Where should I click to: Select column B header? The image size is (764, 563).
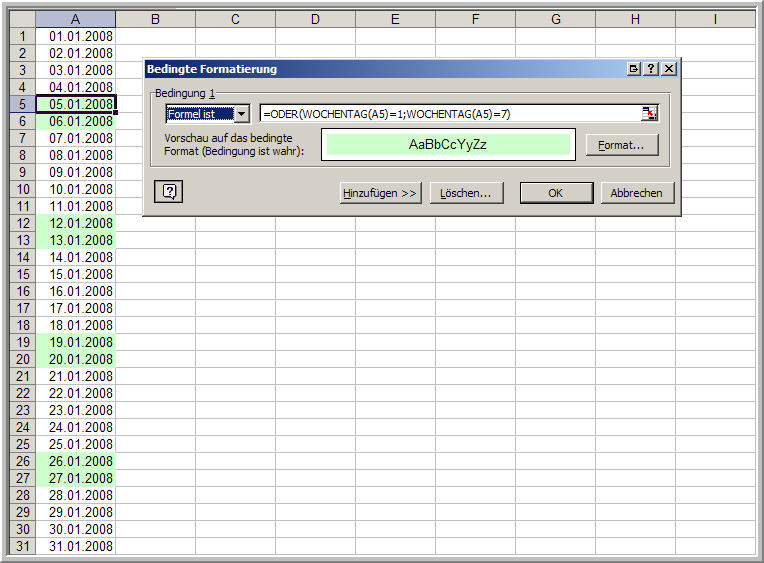155,19
